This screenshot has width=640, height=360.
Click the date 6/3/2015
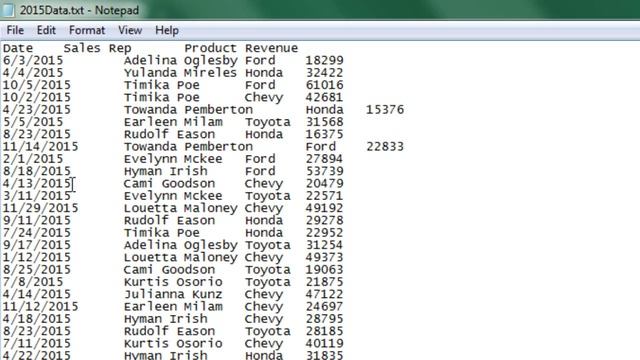click(x=33, y=60)
